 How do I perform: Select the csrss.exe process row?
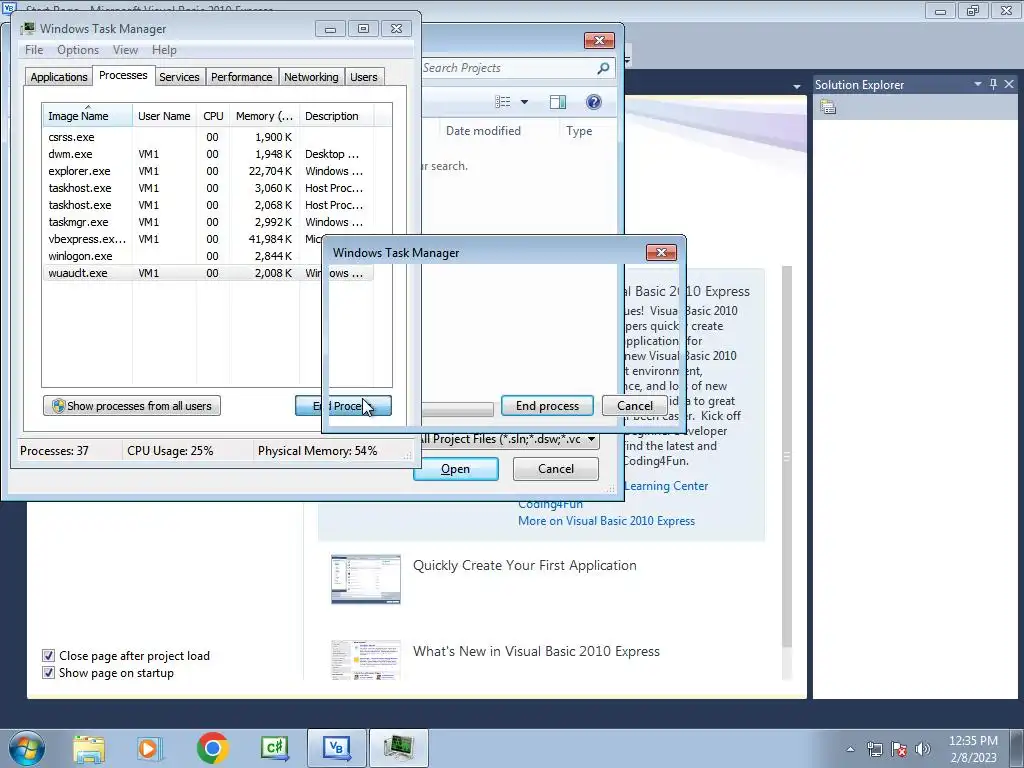(208, 137)
